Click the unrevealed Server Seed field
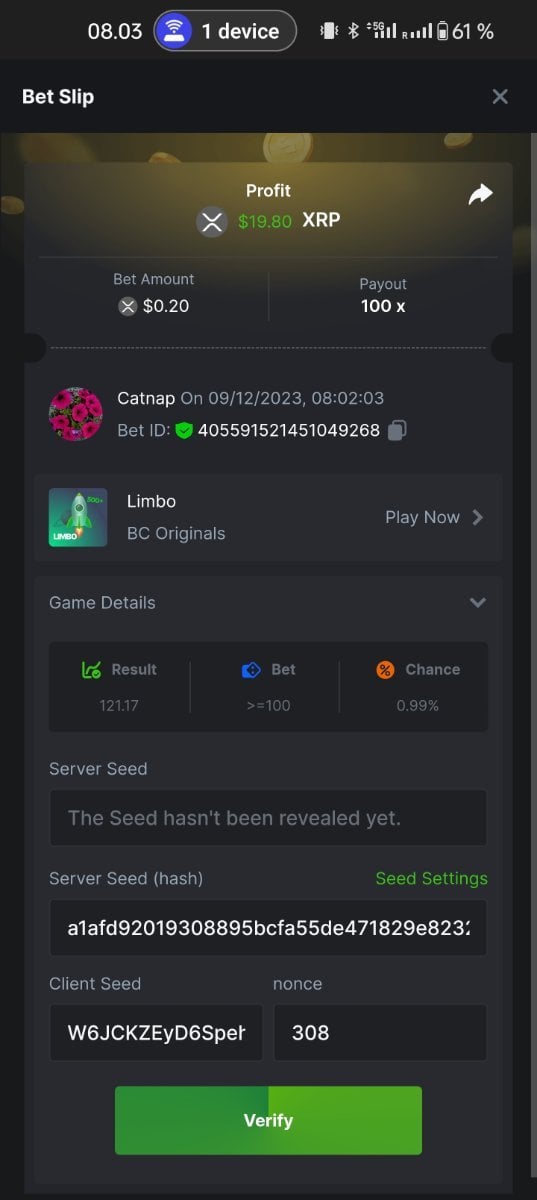537x1200 pixels. tap(268, 818)
